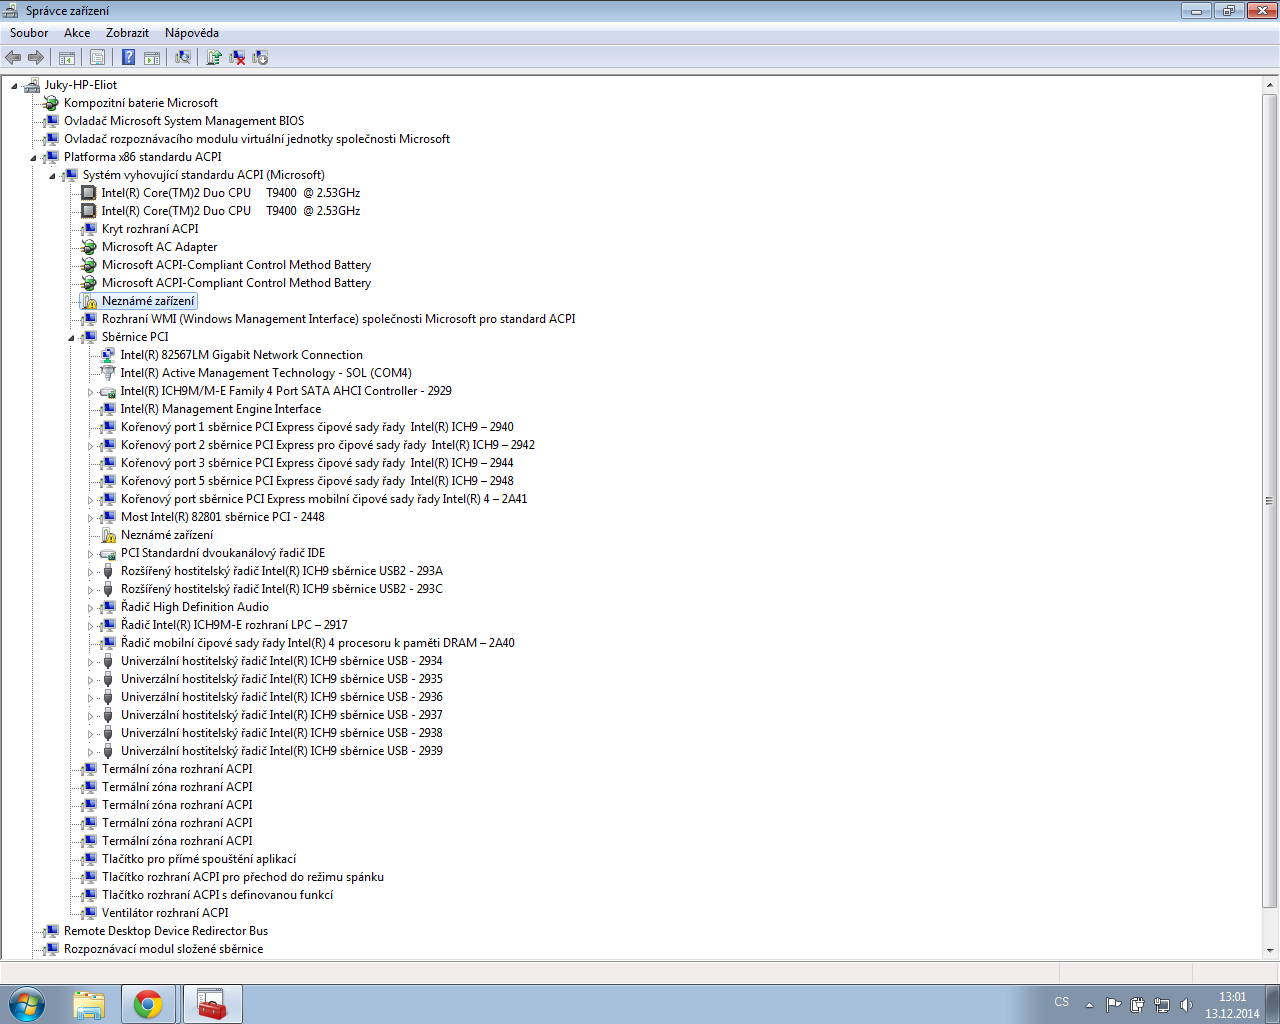Click the Back arrow in the toolbar

13,58
